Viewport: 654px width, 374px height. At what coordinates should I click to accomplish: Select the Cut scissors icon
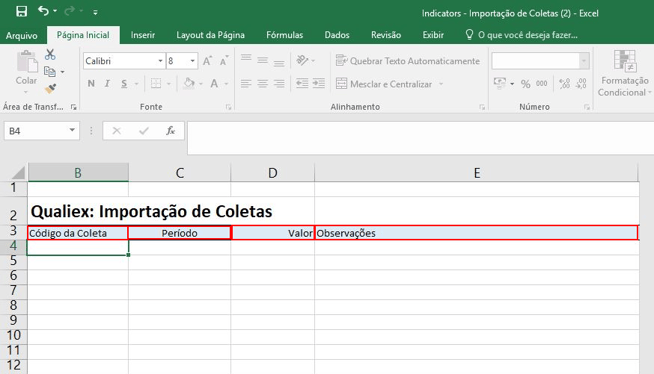click(x=50, y=55)
